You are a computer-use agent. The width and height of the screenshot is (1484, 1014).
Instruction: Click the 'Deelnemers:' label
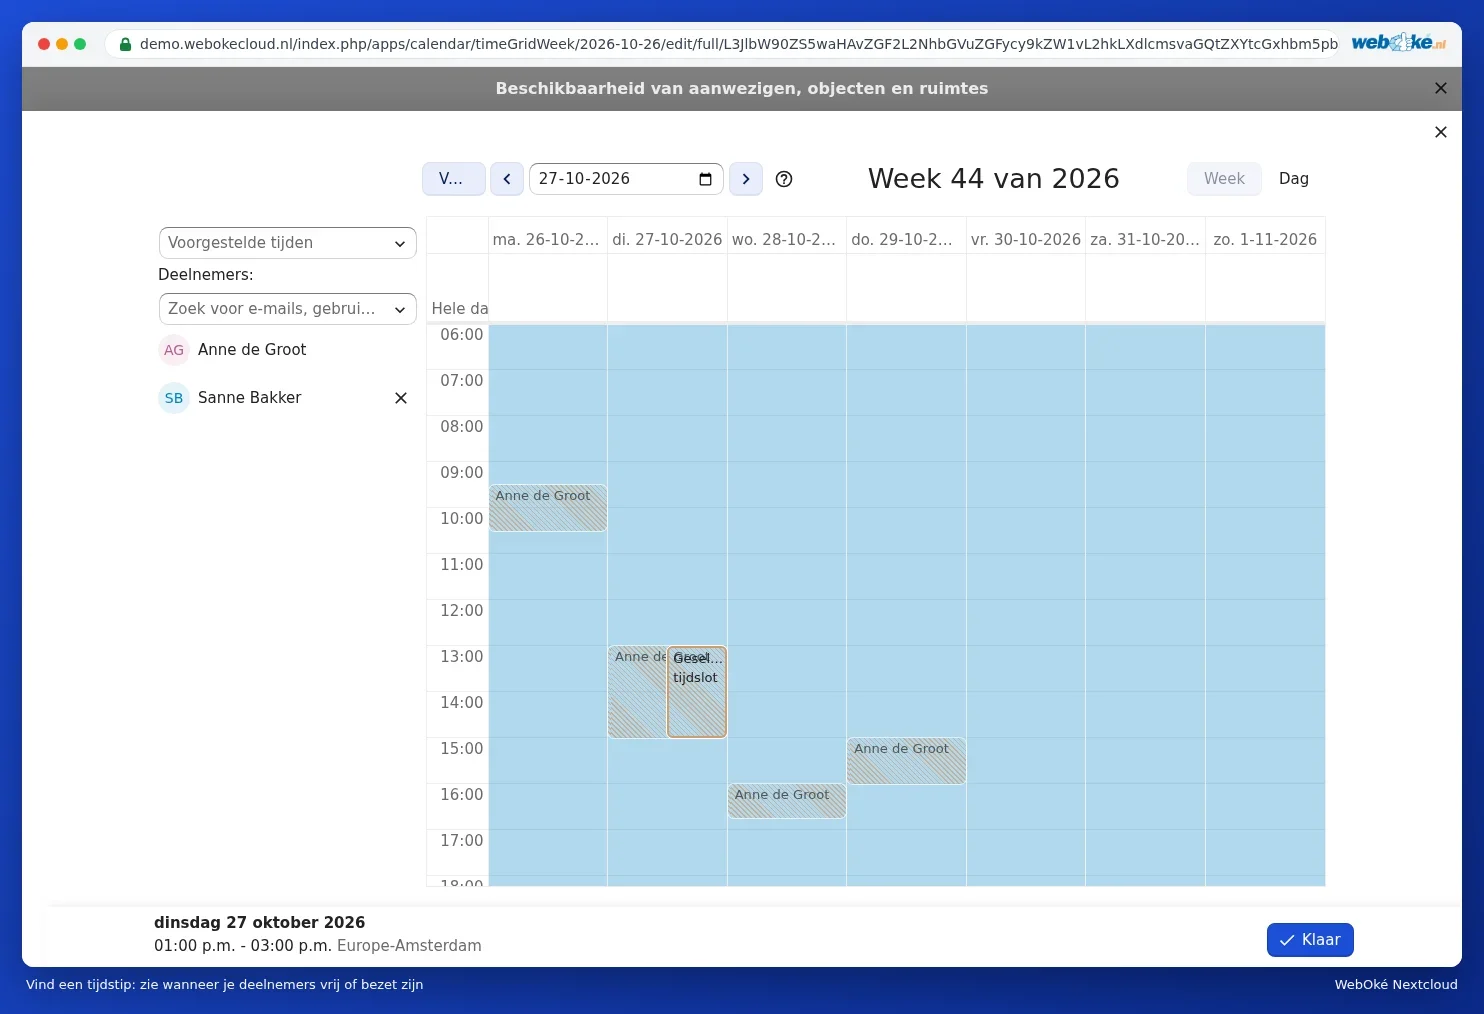pyautogui.click(x=206, y=275)
